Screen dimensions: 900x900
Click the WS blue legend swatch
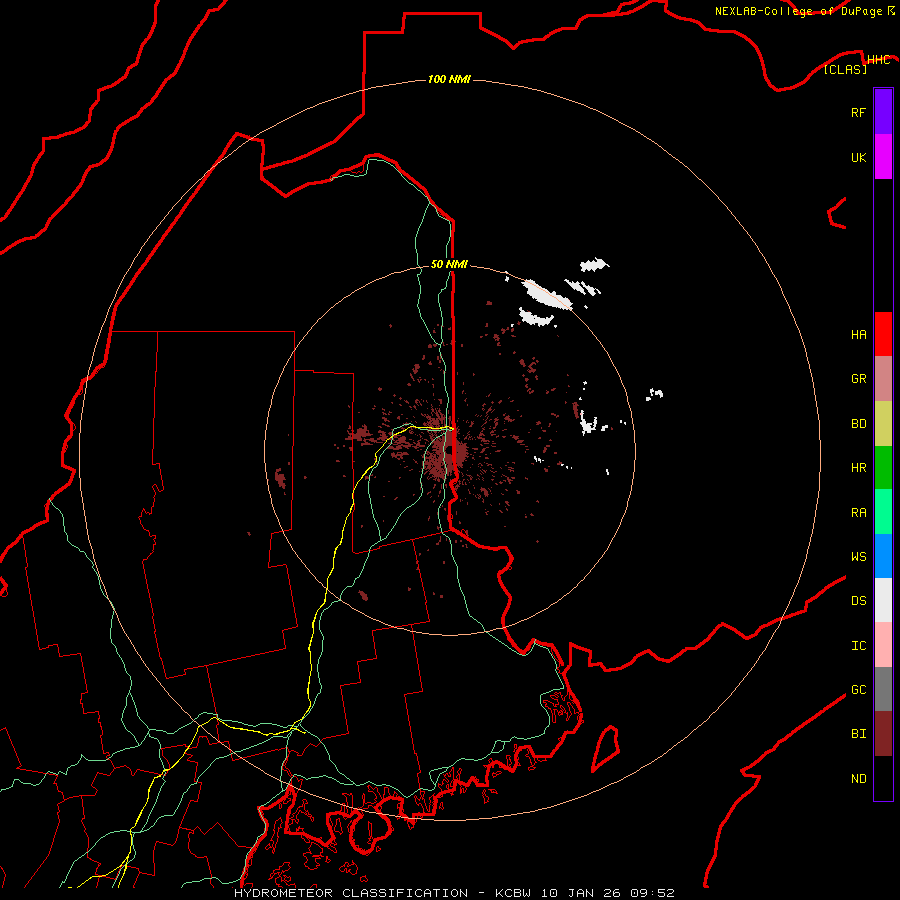[x=883, y=556]
